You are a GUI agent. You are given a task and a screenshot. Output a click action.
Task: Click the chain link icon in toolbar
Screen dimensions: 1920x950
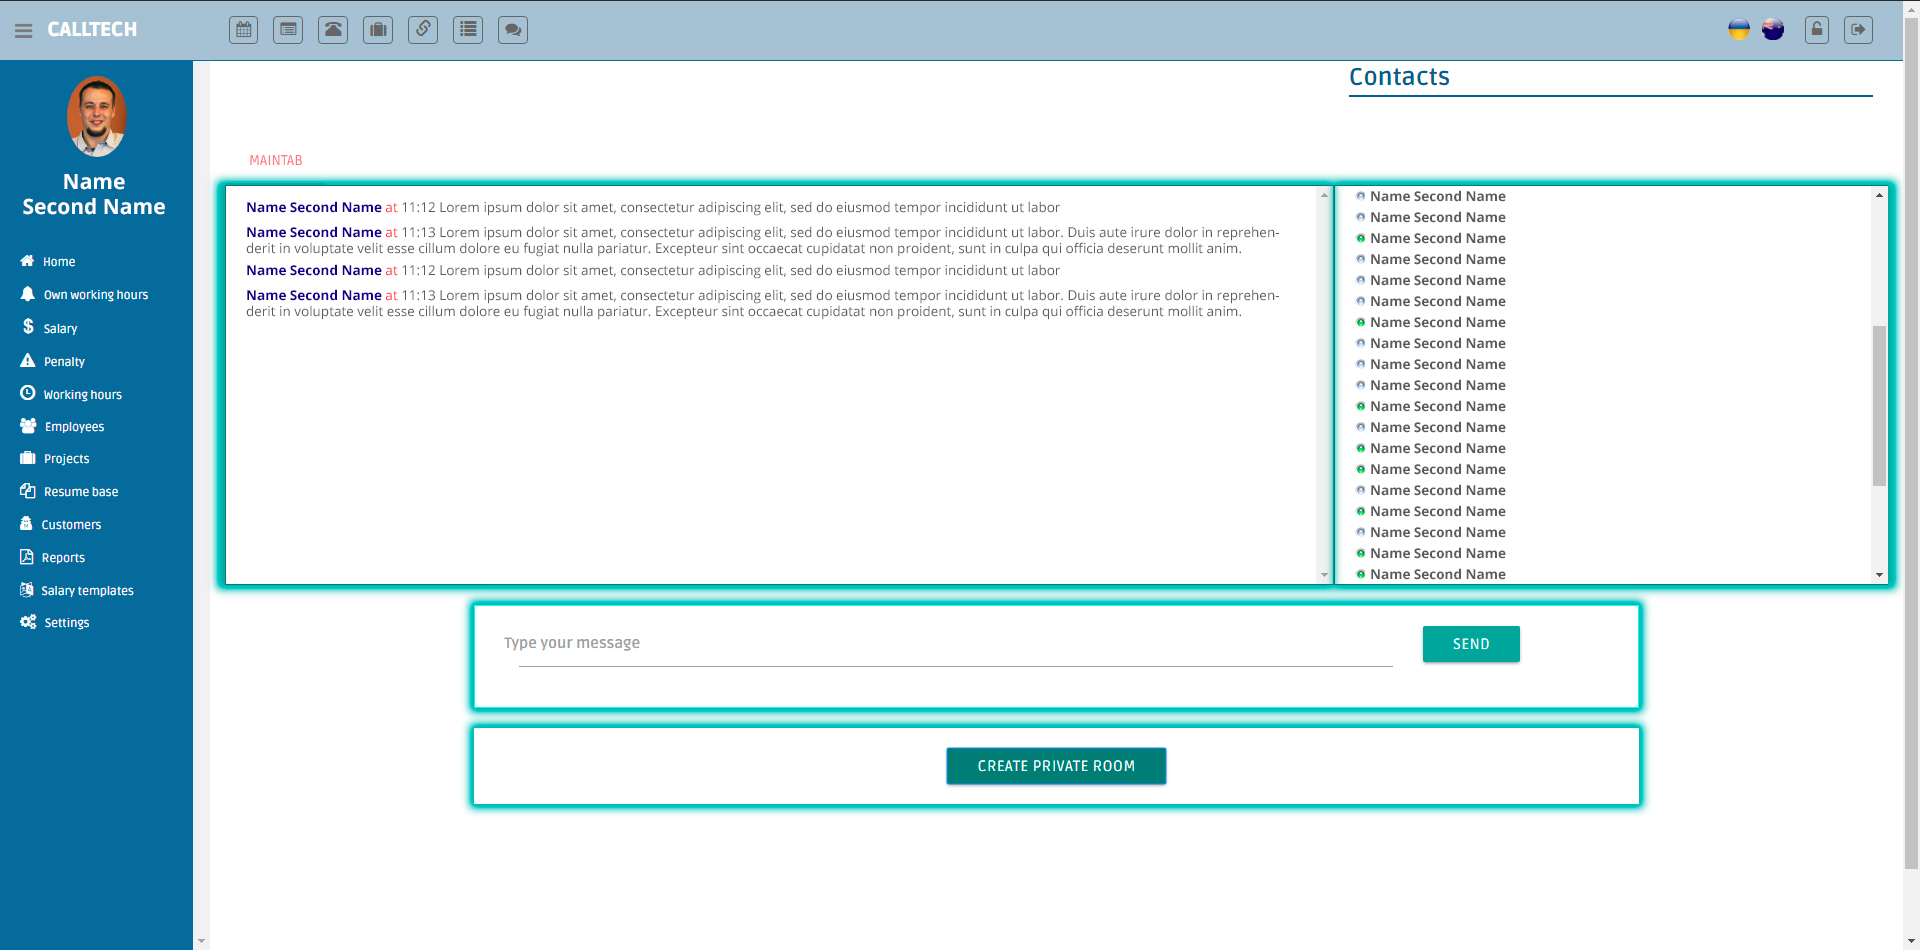[x=423, y=30]
